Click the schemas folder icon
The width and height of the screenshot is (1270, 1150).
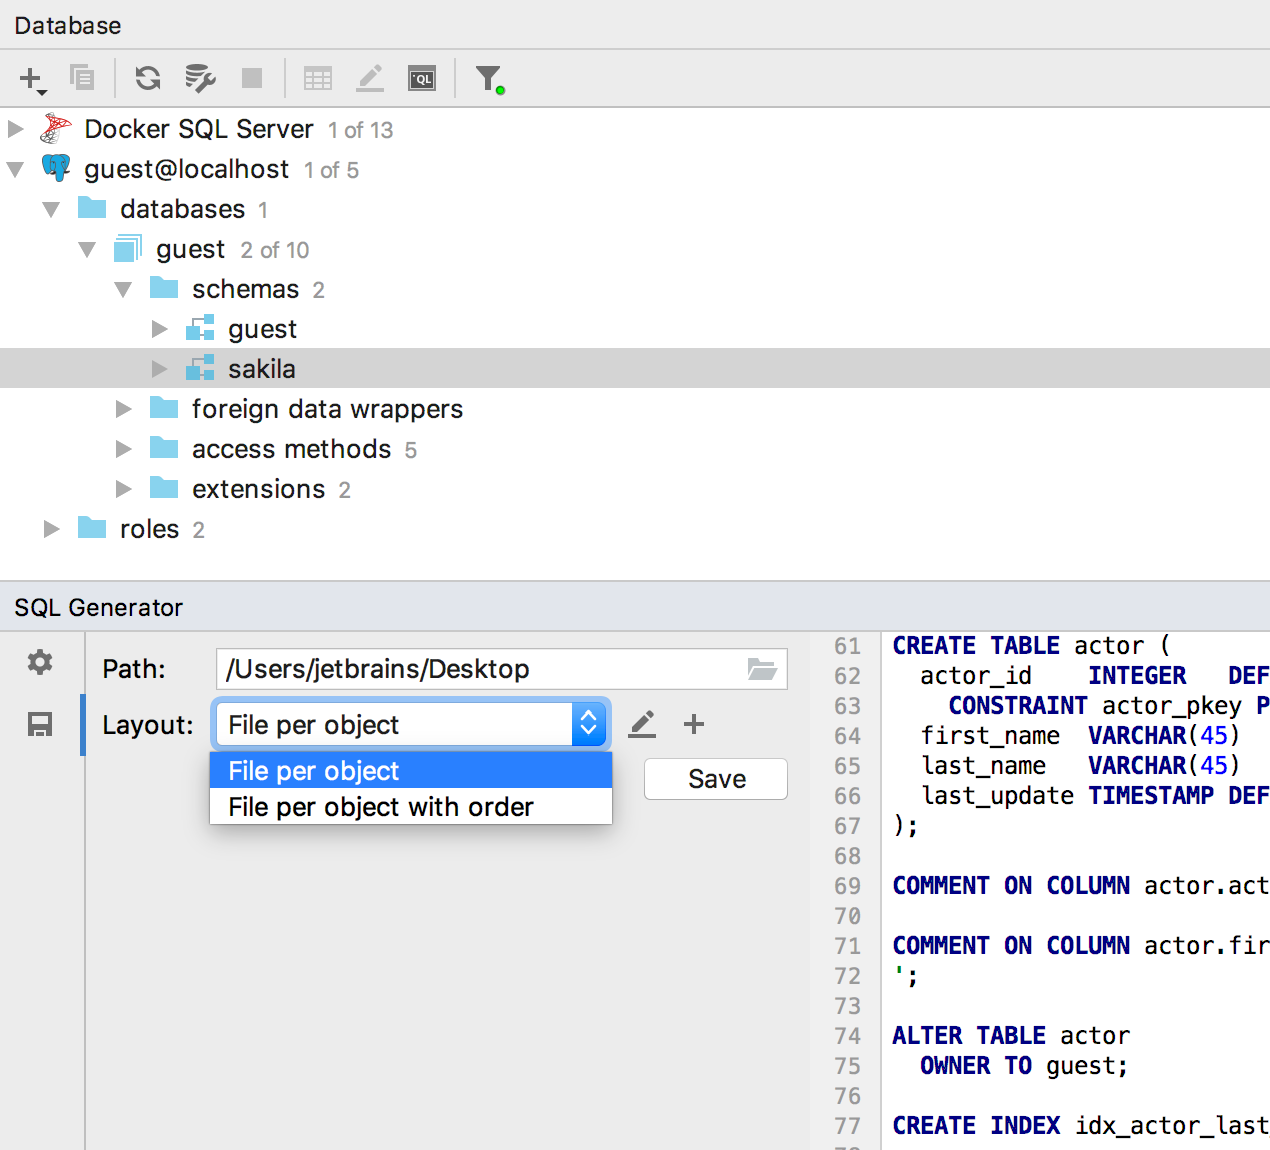pos(164,288)
